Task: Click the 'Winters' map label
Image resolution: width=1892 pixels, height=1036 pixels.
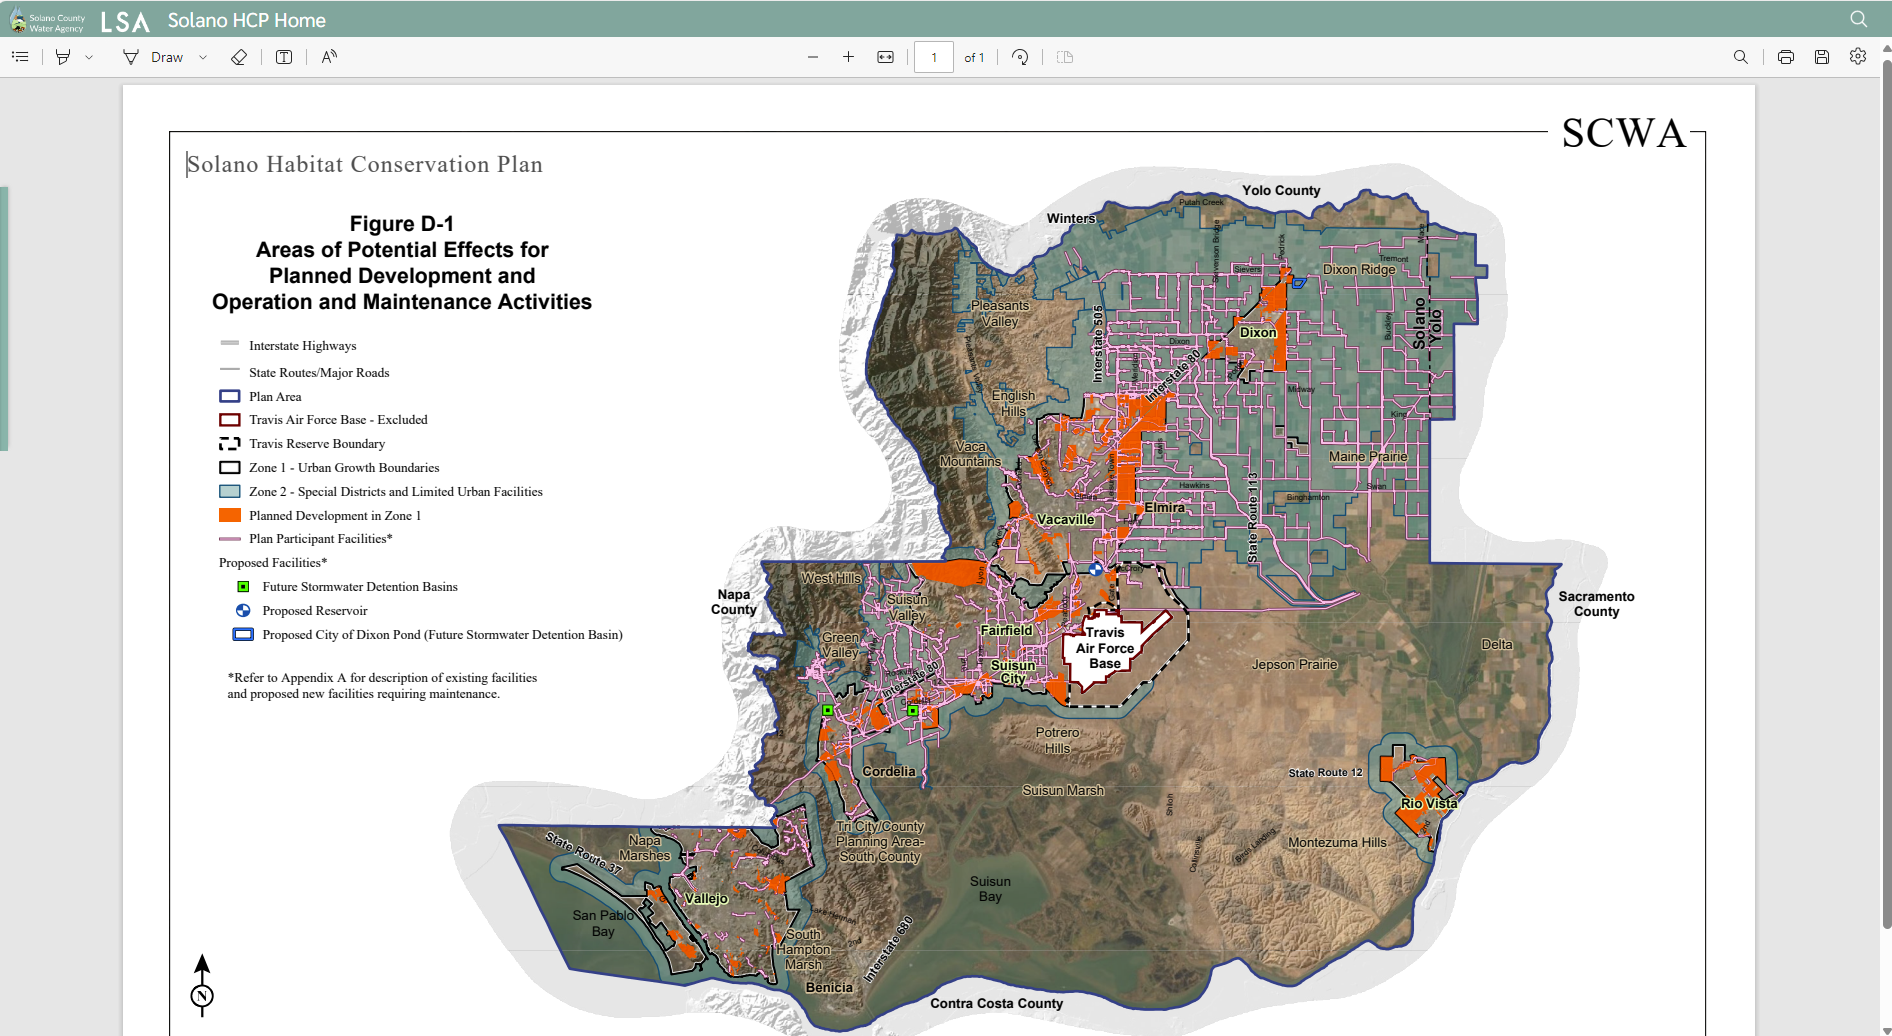Action: point(1071,218)
